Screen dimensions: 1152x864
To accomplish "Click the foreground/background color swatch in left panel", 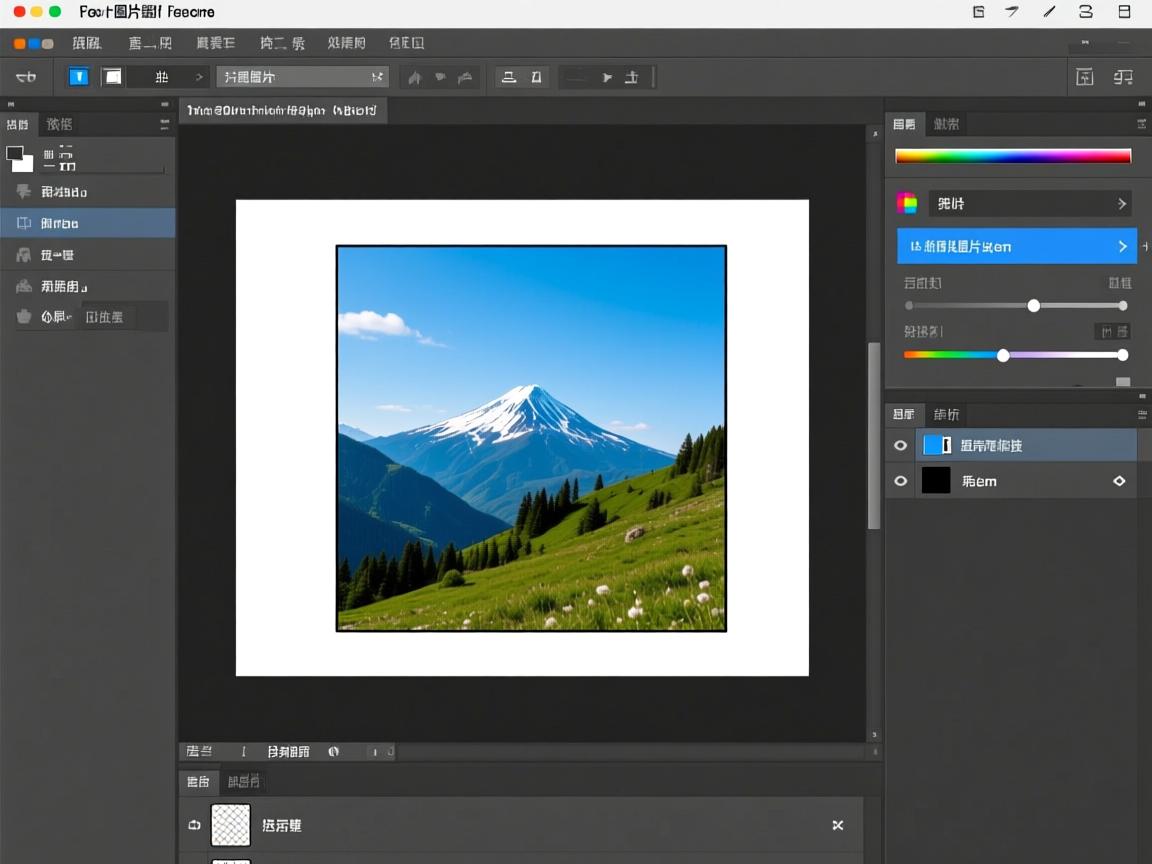I will (x=20, y=159).
